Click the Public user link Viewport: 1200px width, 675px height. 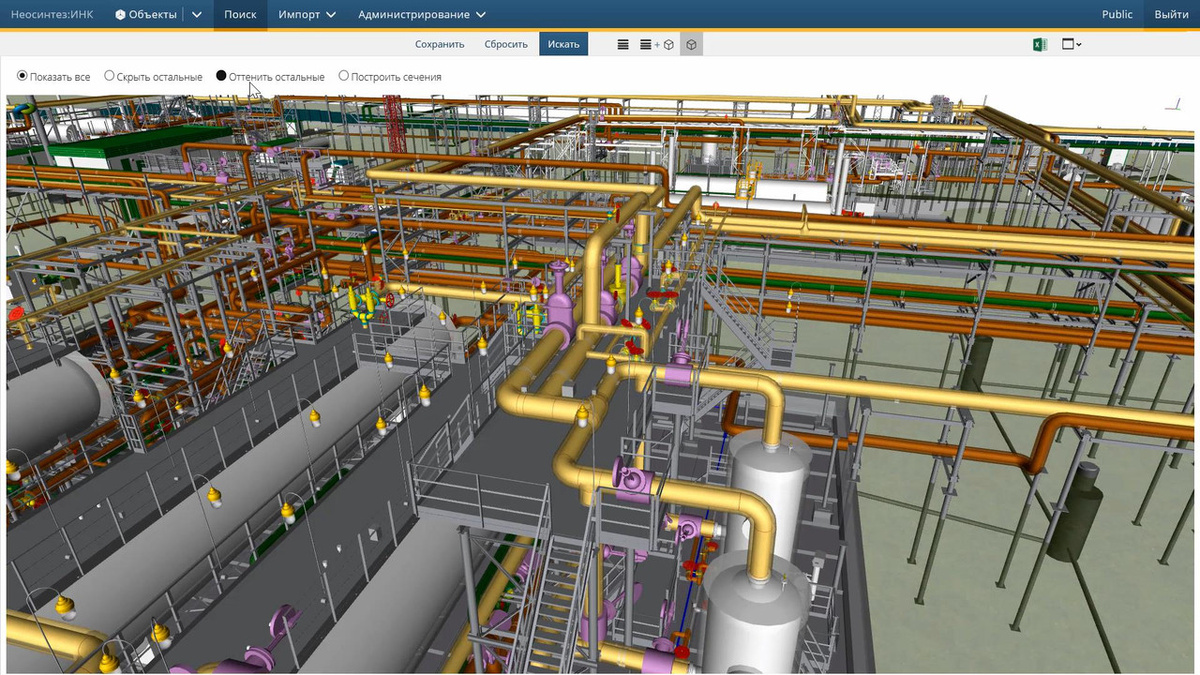click(1117, 14)
